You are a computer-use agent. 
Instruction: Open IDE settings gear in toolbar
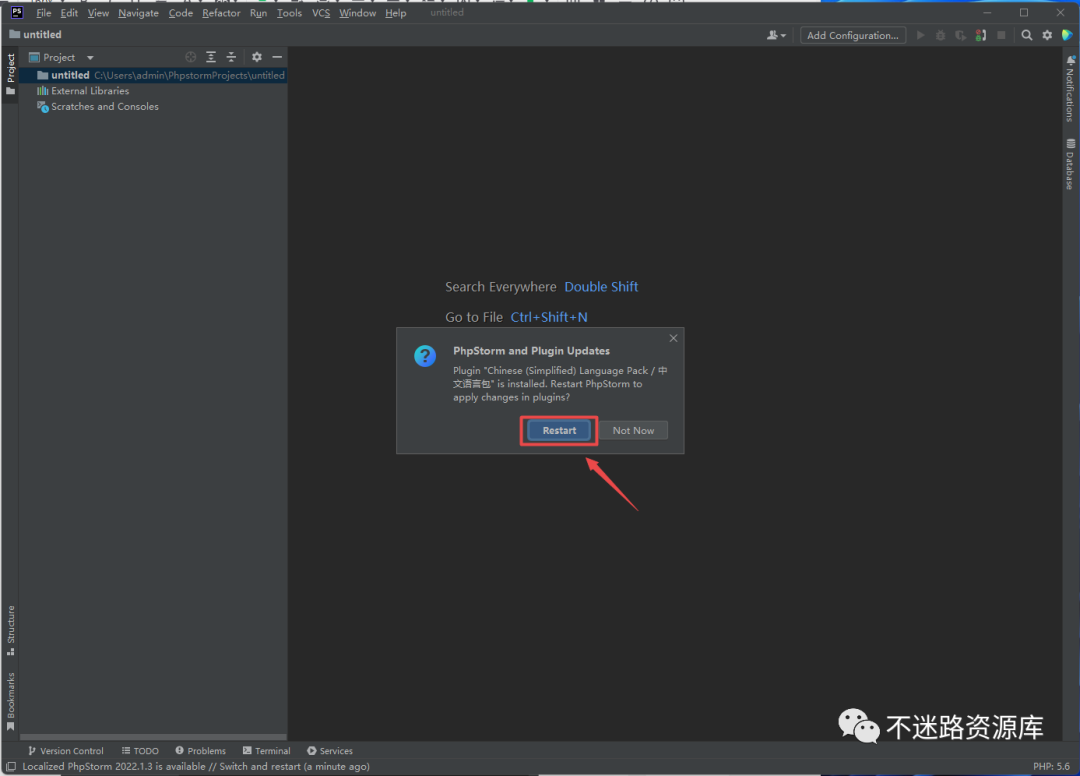click(1047, 35)
